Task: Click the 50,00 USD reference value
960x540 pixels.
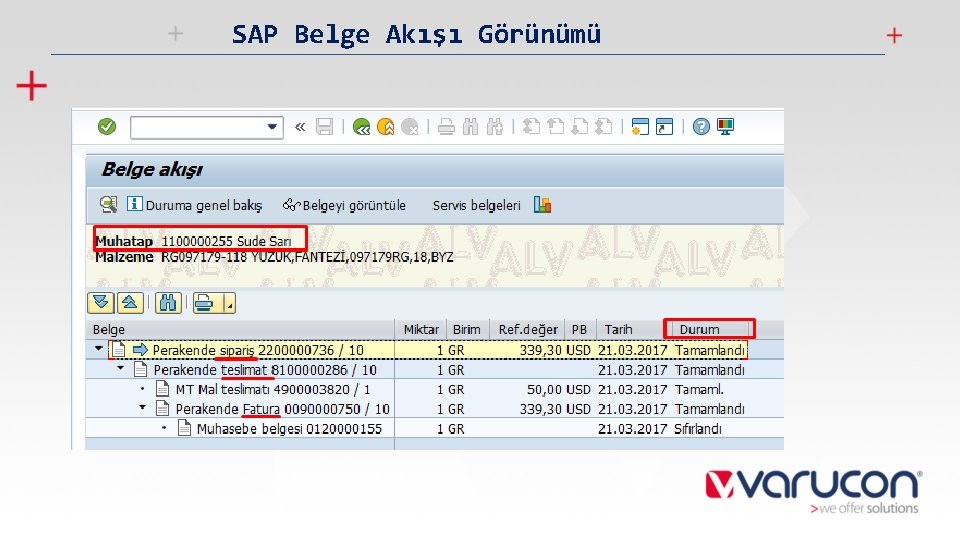Action: click(x=558, y=389)
